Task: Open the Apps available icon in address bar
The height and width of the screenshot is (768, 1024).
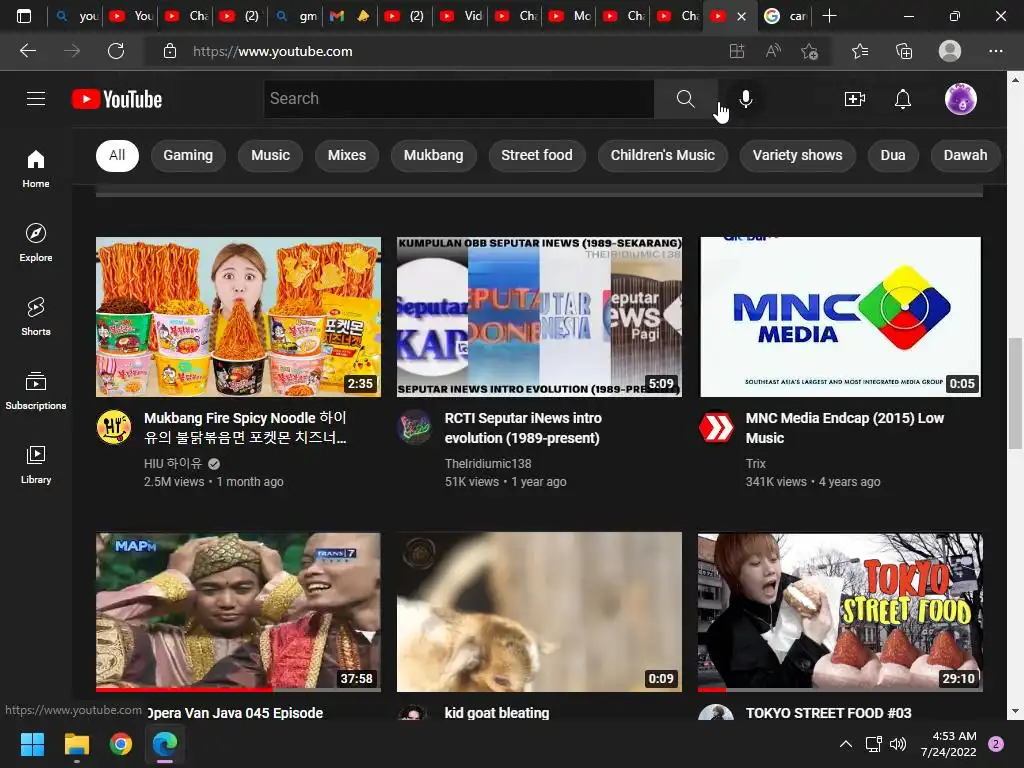Action: (737, 51)
